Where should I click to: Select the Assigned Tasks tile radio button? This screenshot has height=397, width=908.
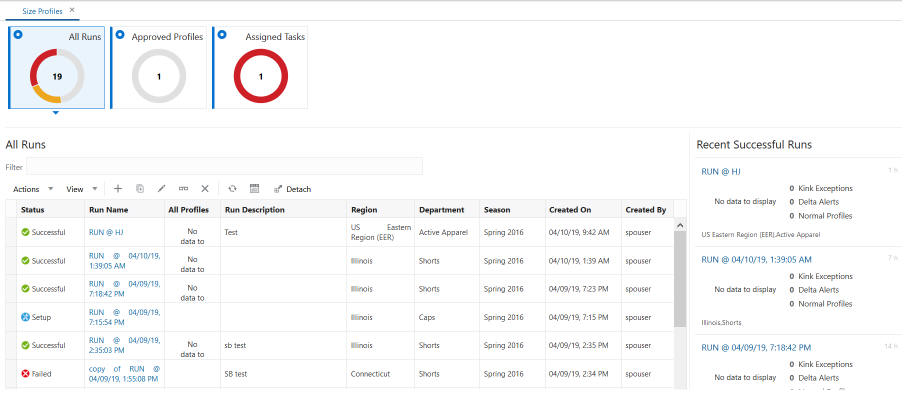coord(222,35)
